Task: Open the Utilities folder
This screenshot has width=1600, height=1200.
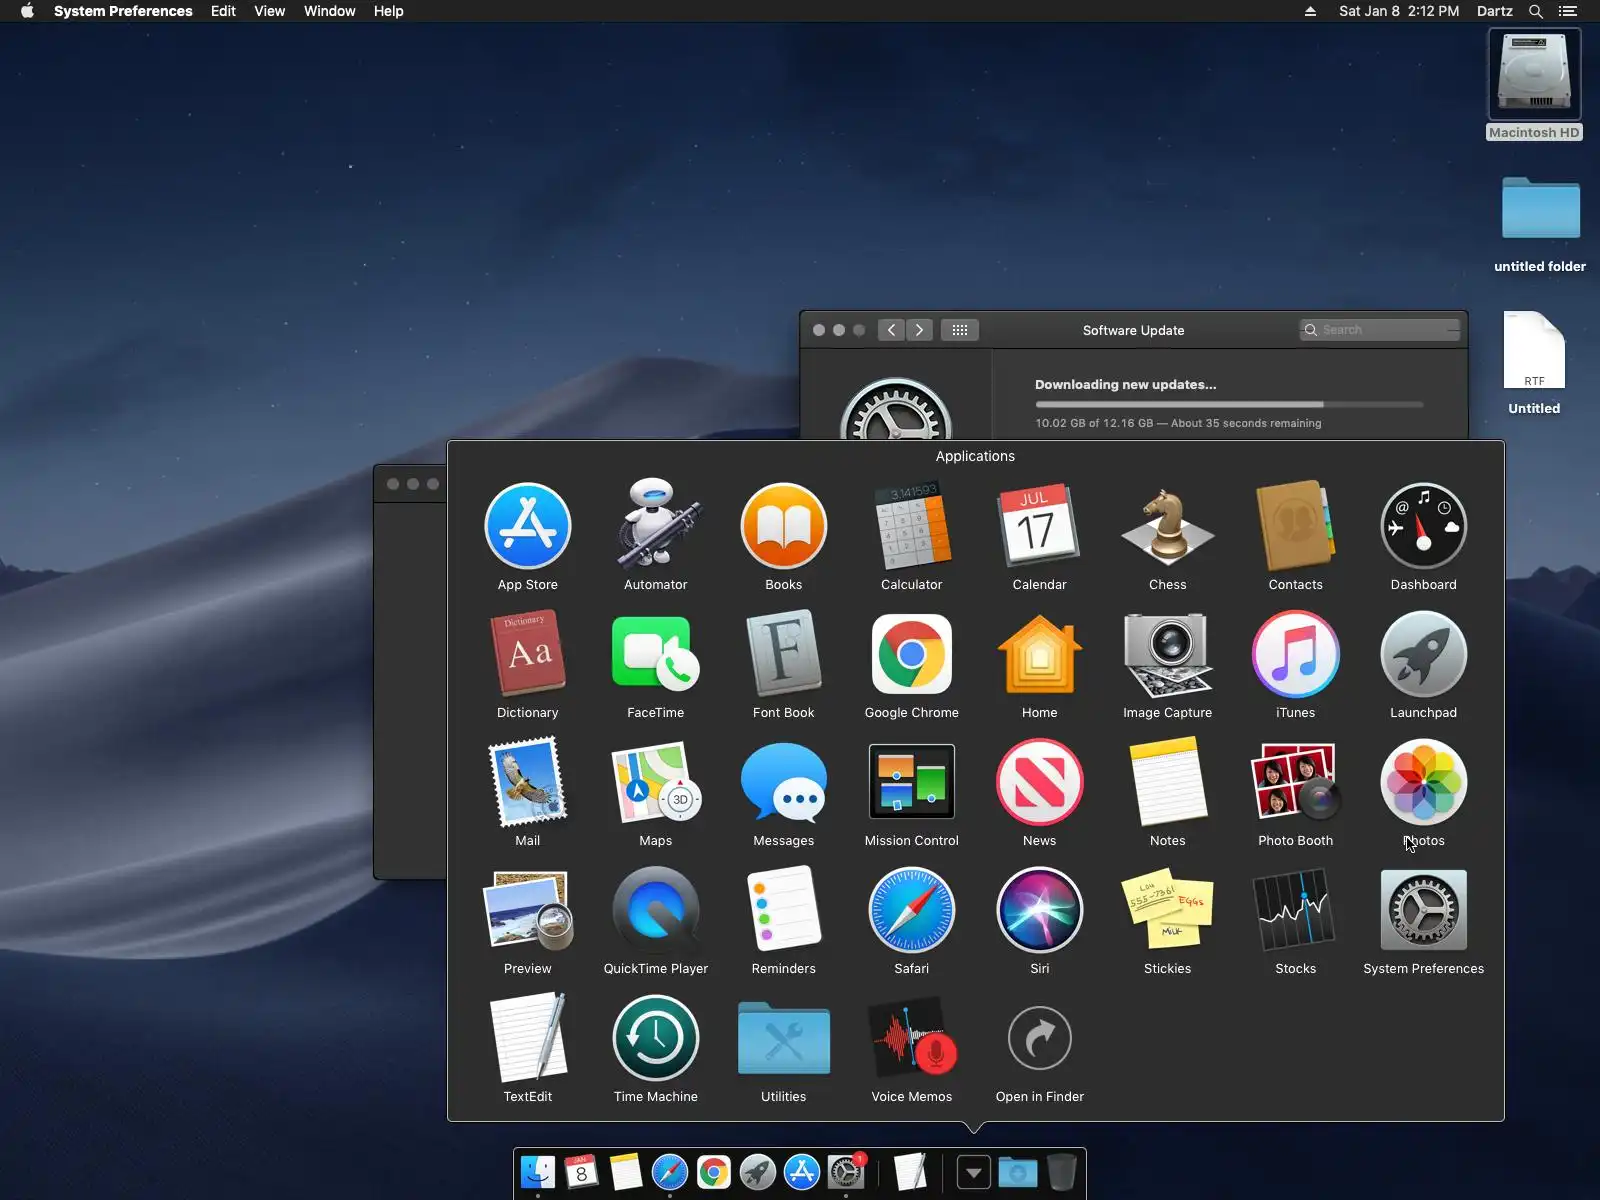Action: click(784, 1039)
